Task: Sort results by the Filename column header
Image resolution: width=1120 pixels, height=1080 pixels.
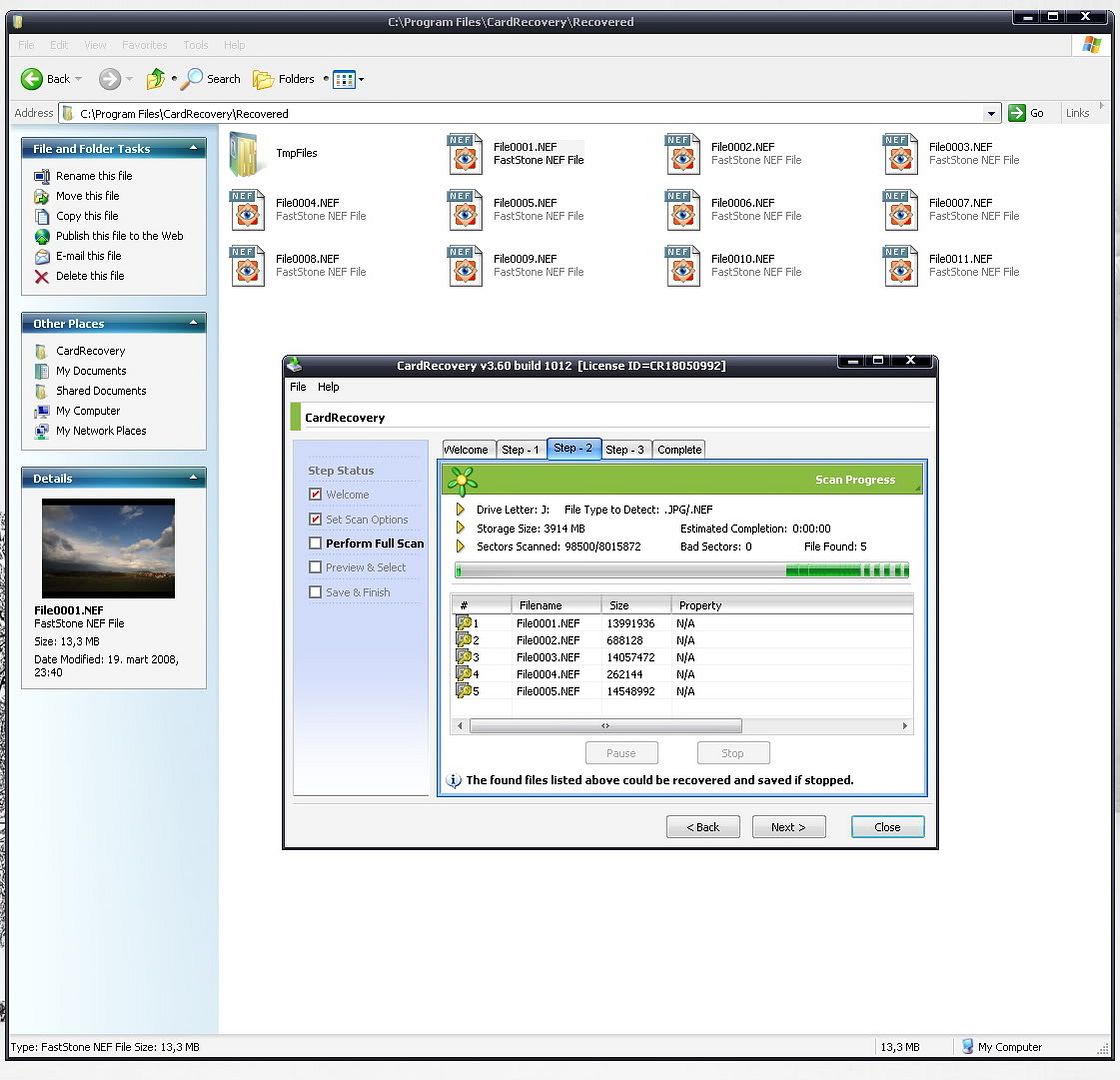Action: coord(556,605)
